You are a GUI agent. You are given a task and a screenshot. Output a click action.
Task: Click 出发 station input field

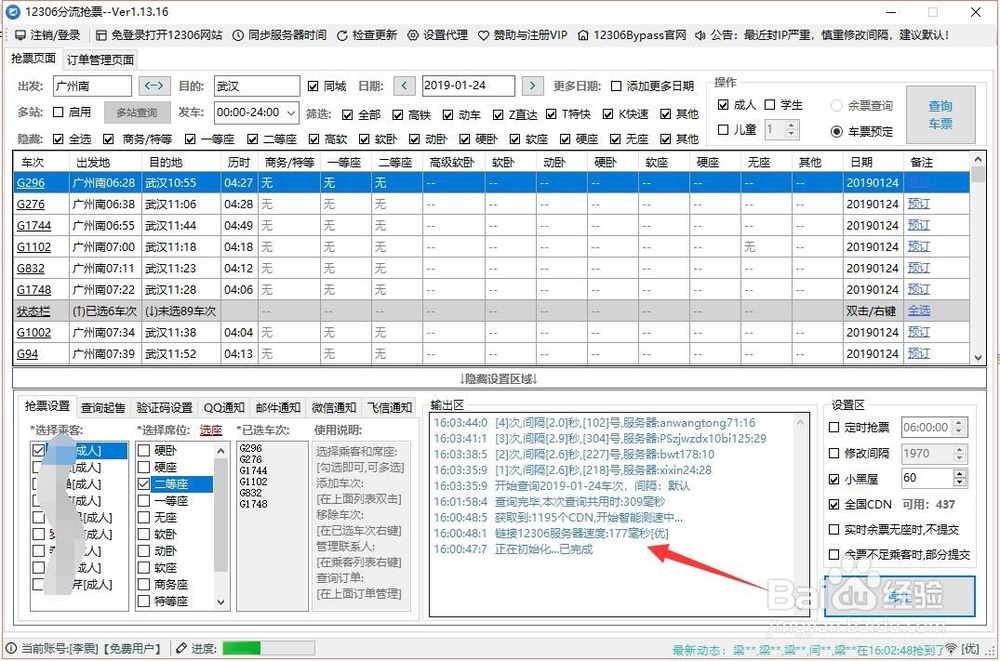[x=92, y=85]
